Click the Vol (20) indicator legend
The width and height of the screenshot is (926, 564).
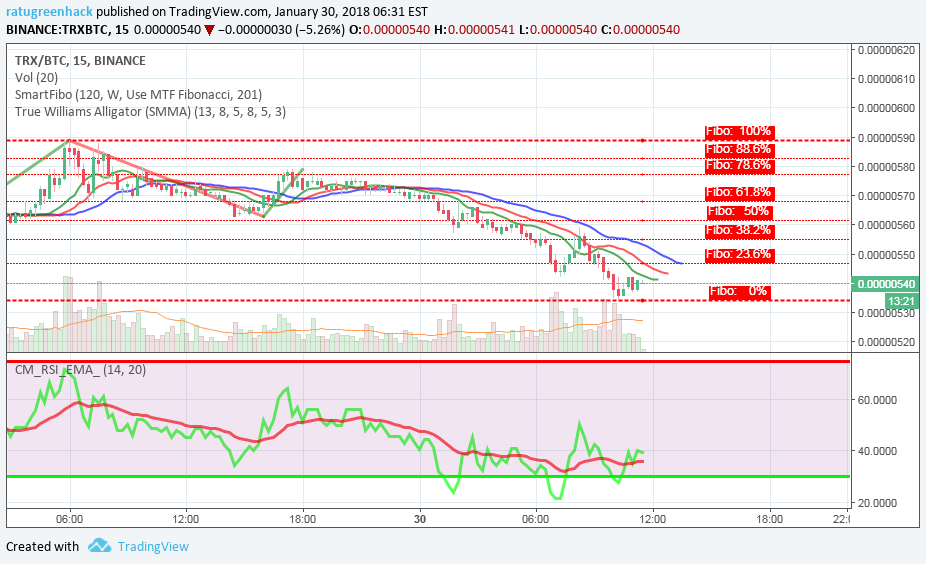[37, 77]
